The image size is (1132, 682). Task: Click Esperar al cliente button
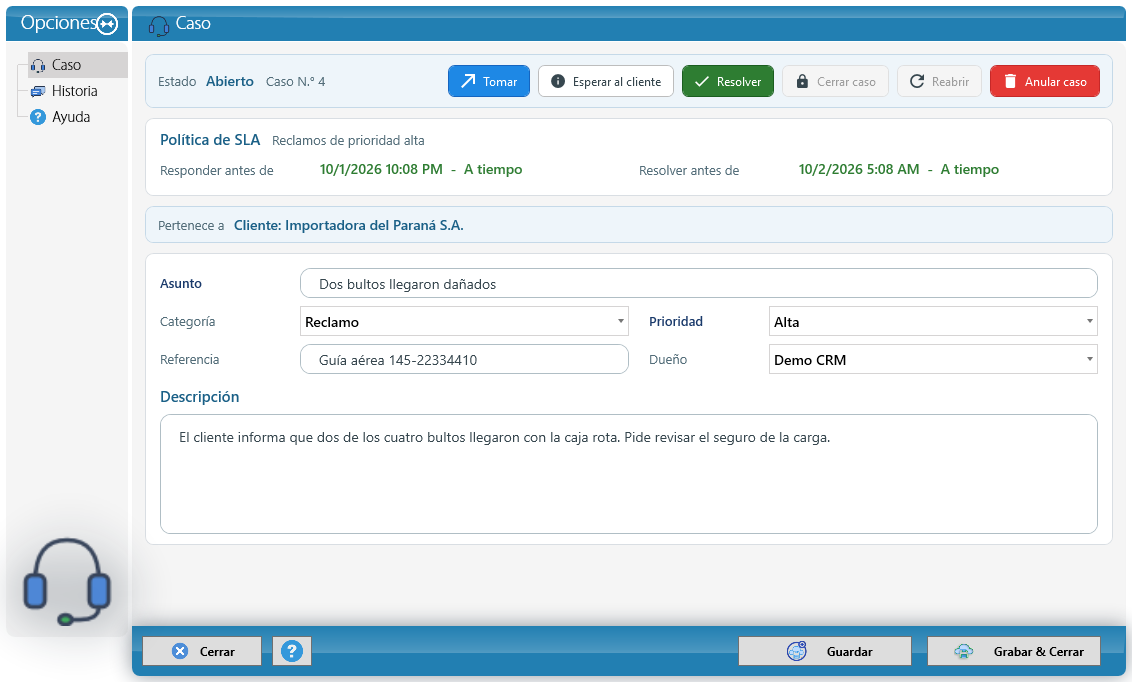(606, 82)
